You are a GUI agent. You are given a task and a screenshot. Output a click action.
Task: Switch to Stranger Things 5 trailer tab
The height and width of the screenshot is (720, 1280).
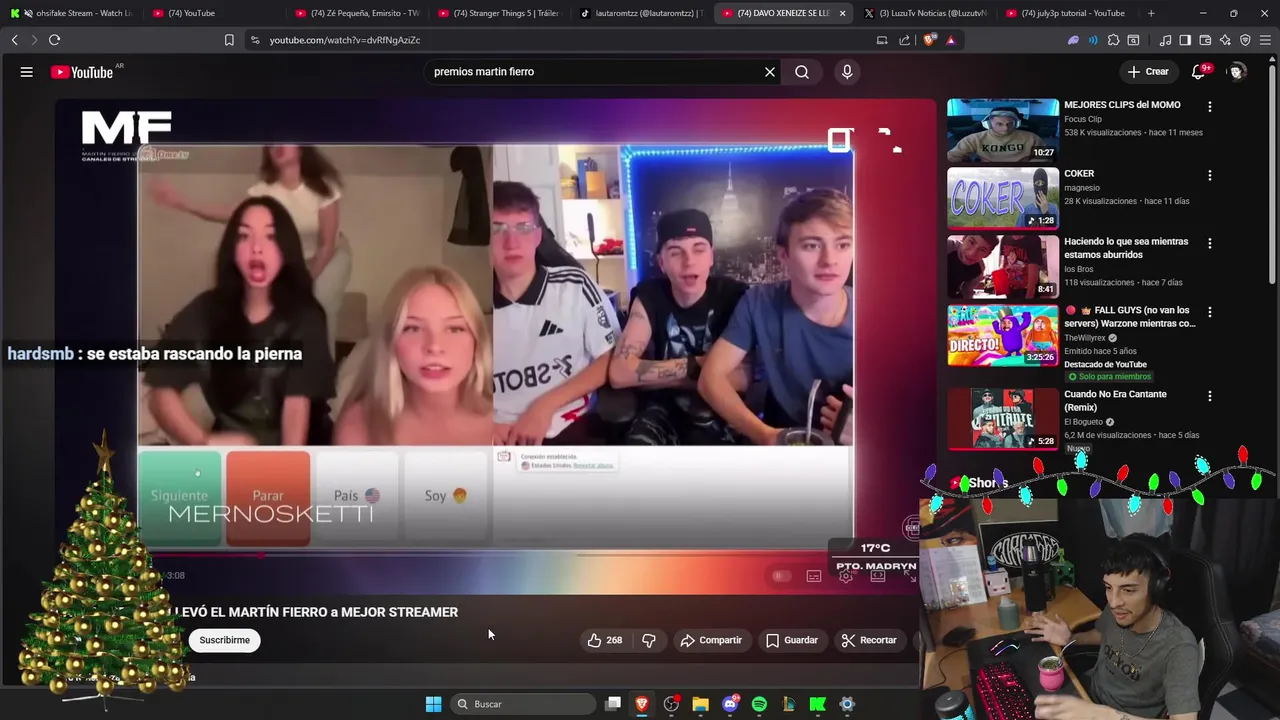(500, 13)
